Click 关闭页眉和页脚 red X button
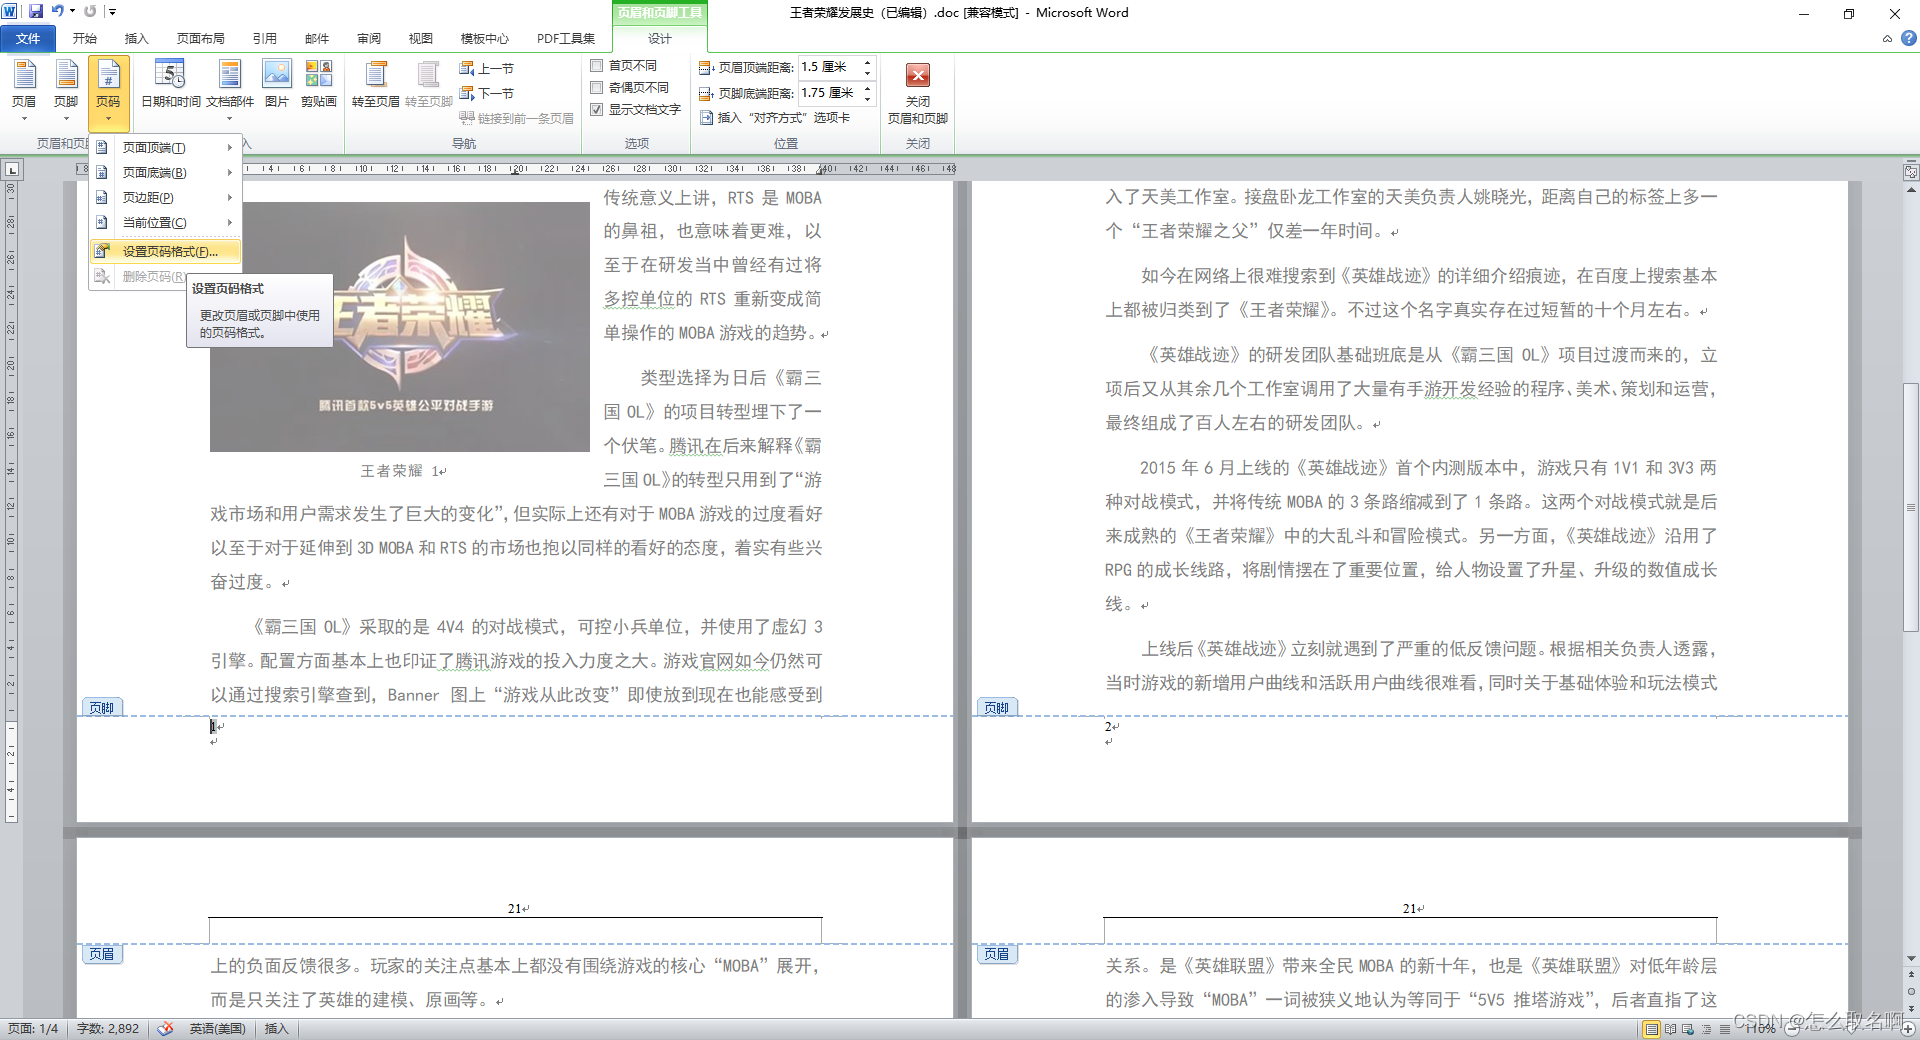This screenshot has height=1040, width=1920. 918,92
